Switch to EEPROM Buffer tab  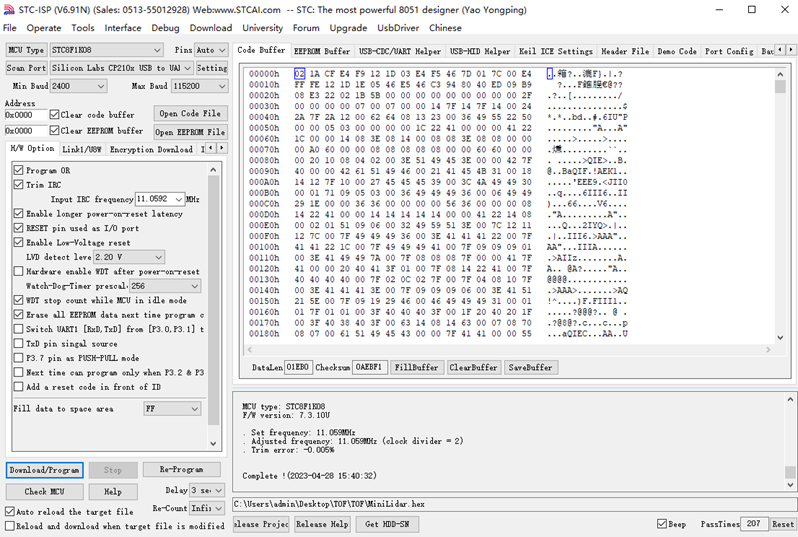point(322,51)
